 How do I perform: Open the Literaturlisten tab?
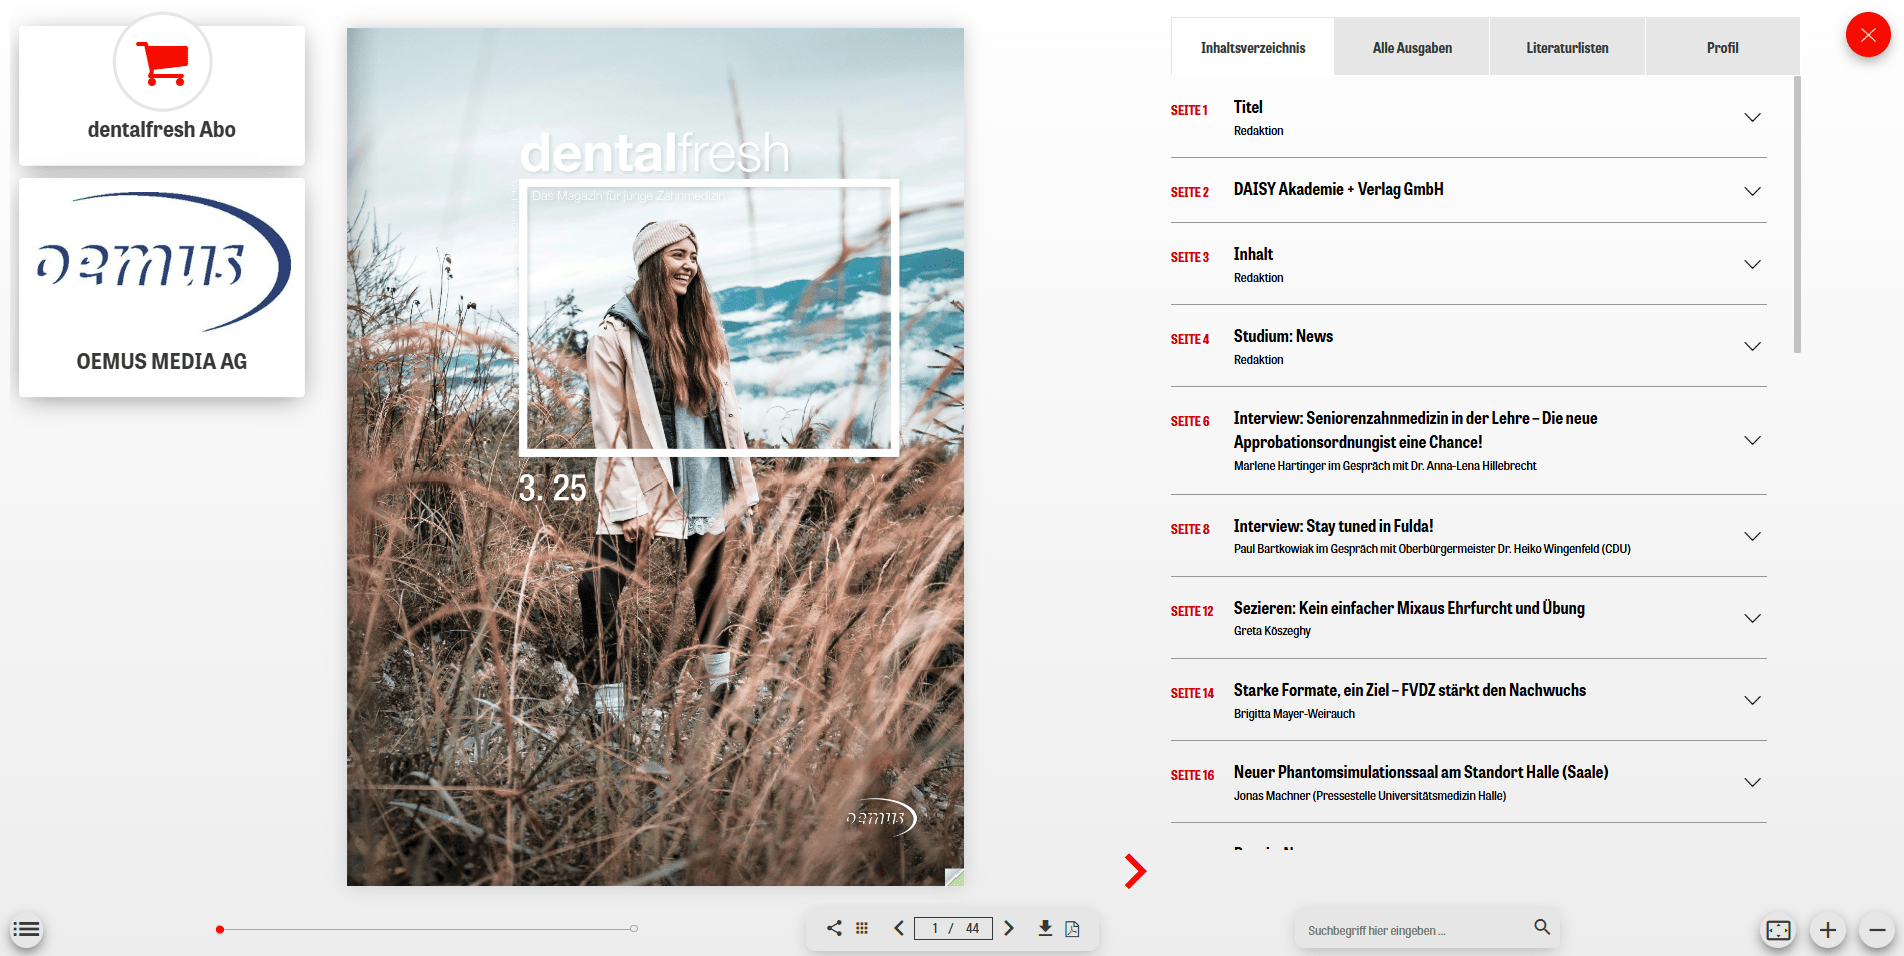point(1567,47)
